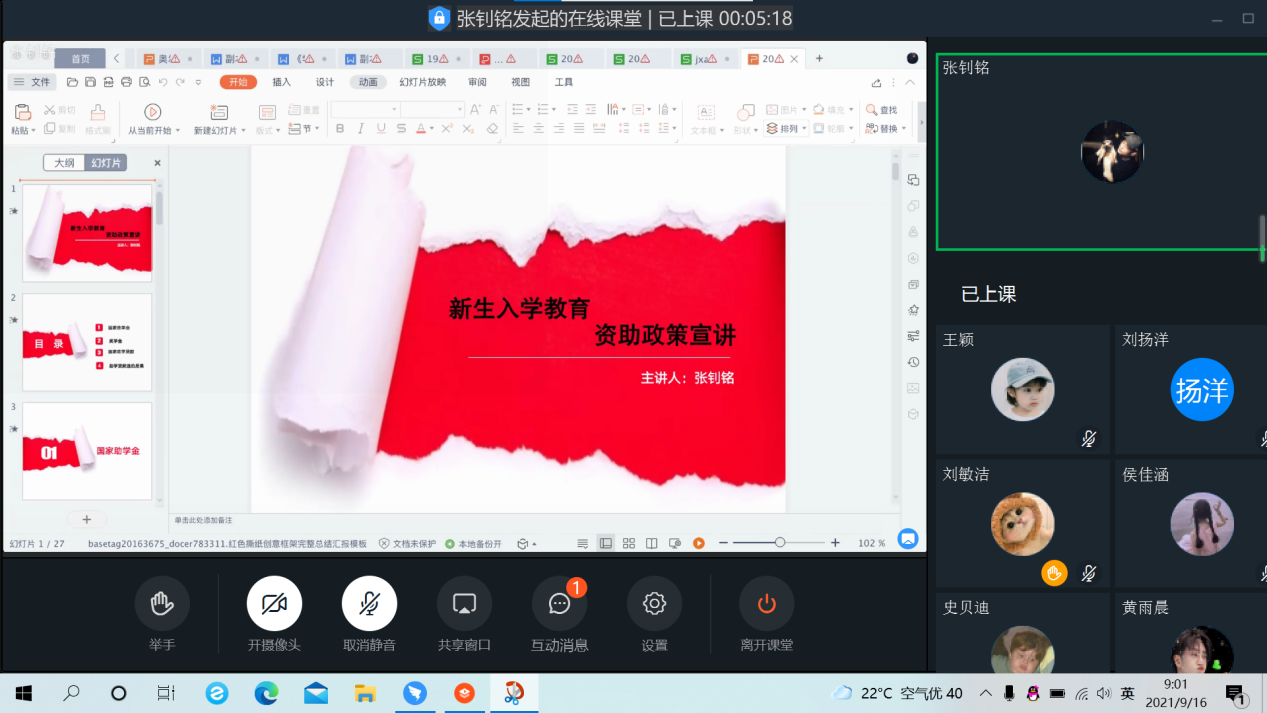This screenshot has height=713, width=1267.
Task: Open the 文件 file menu
Action: [x=33, y=82]
